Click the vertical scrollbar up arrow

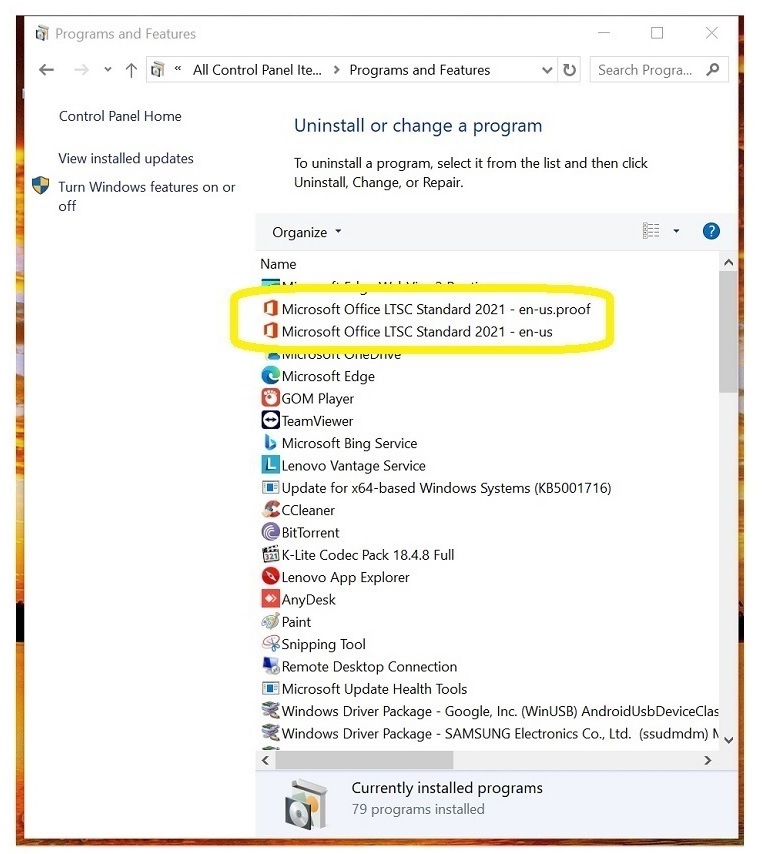(x=728, y=263)
